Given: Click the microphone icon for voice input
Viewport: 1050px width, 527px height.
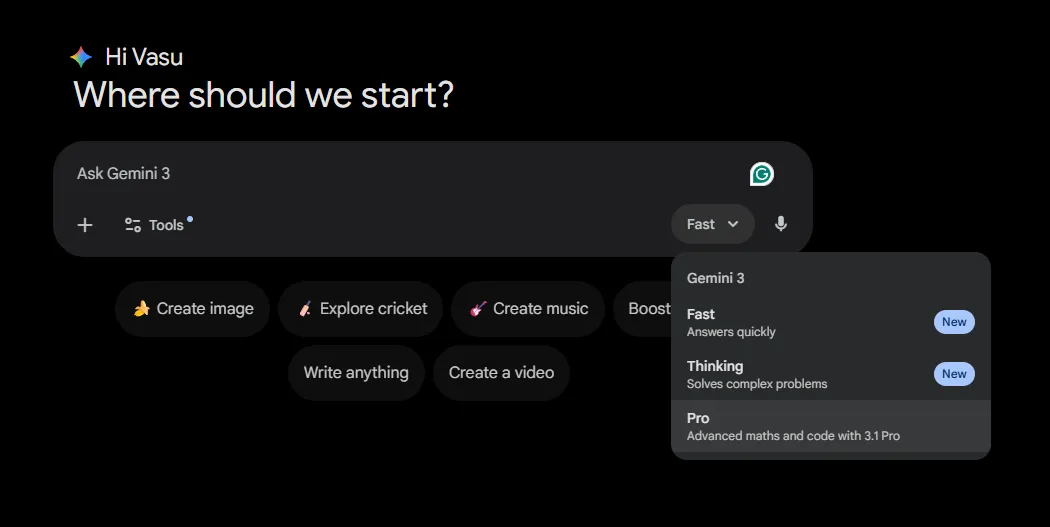Looking at the screenshot, I should point(781,224).
